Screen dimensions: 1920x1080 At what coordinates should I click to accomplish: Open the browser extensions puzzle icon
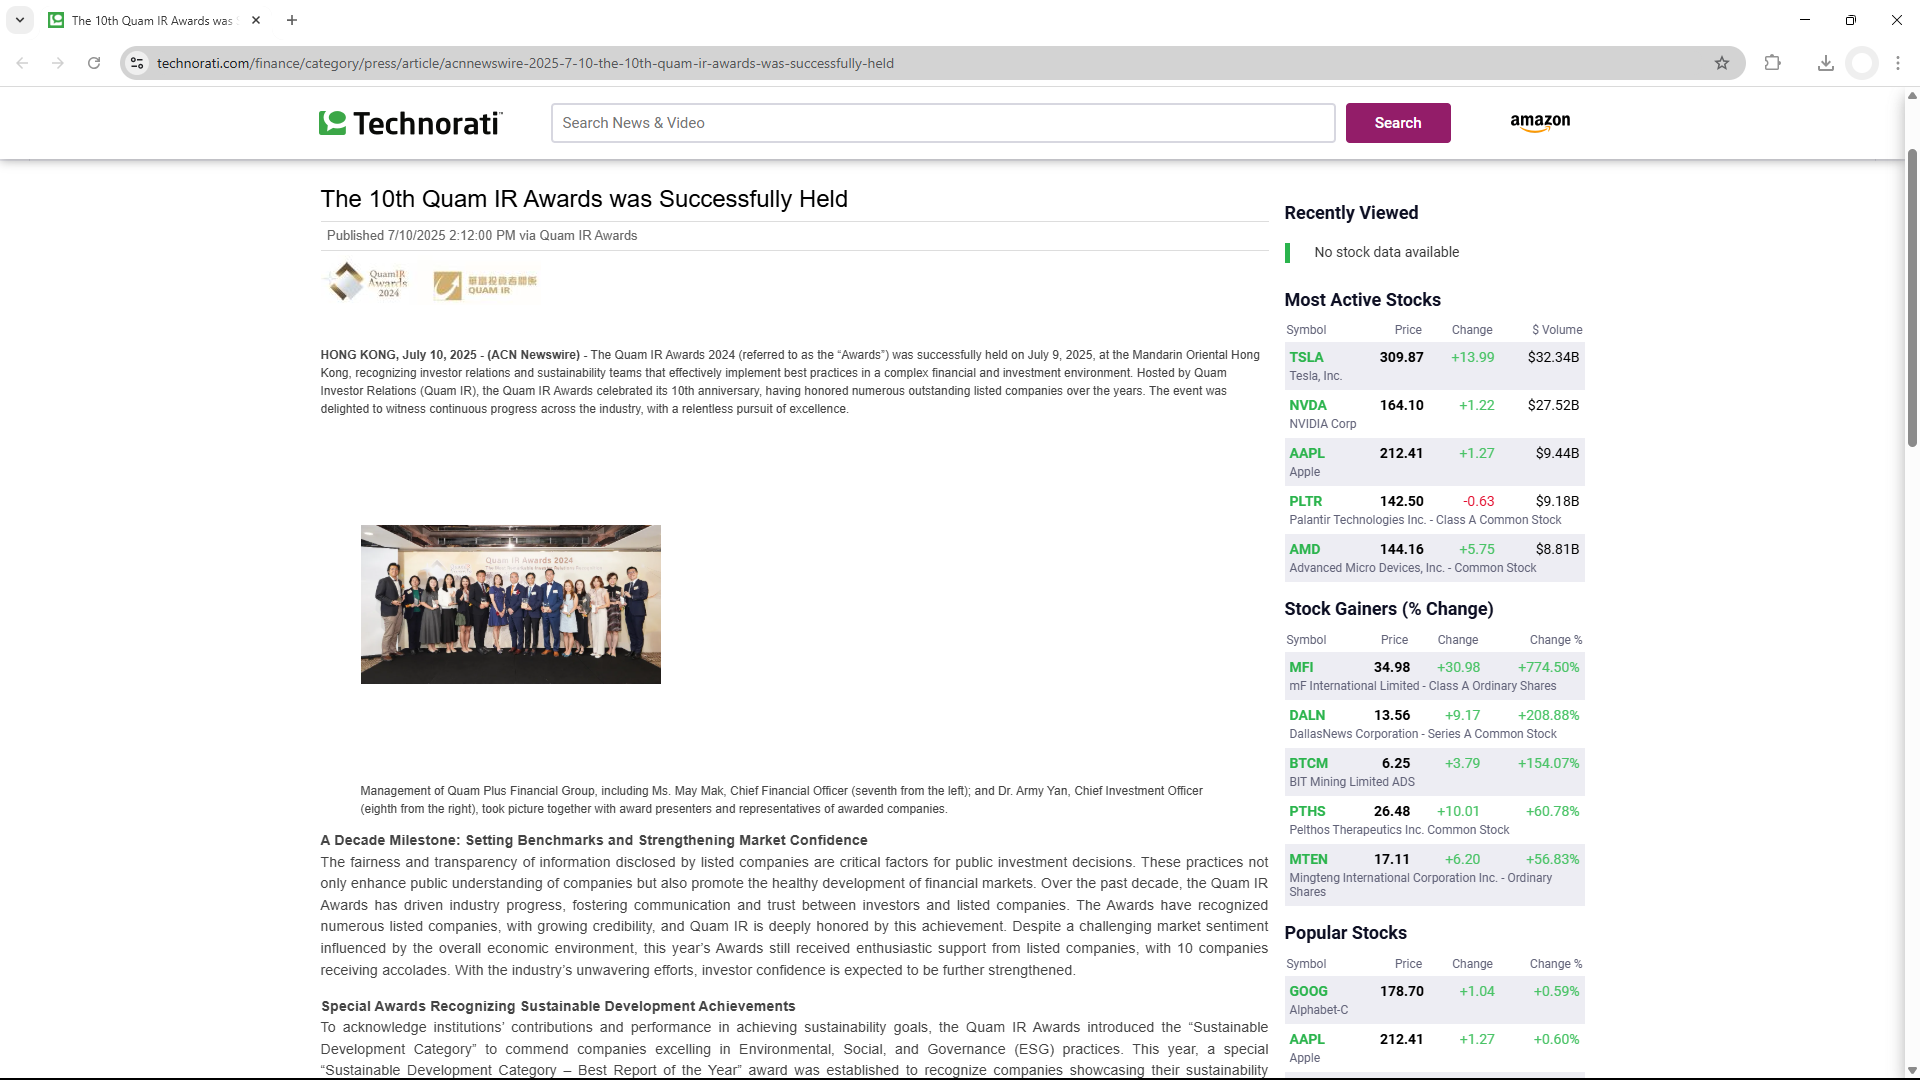coord(1773,63)
